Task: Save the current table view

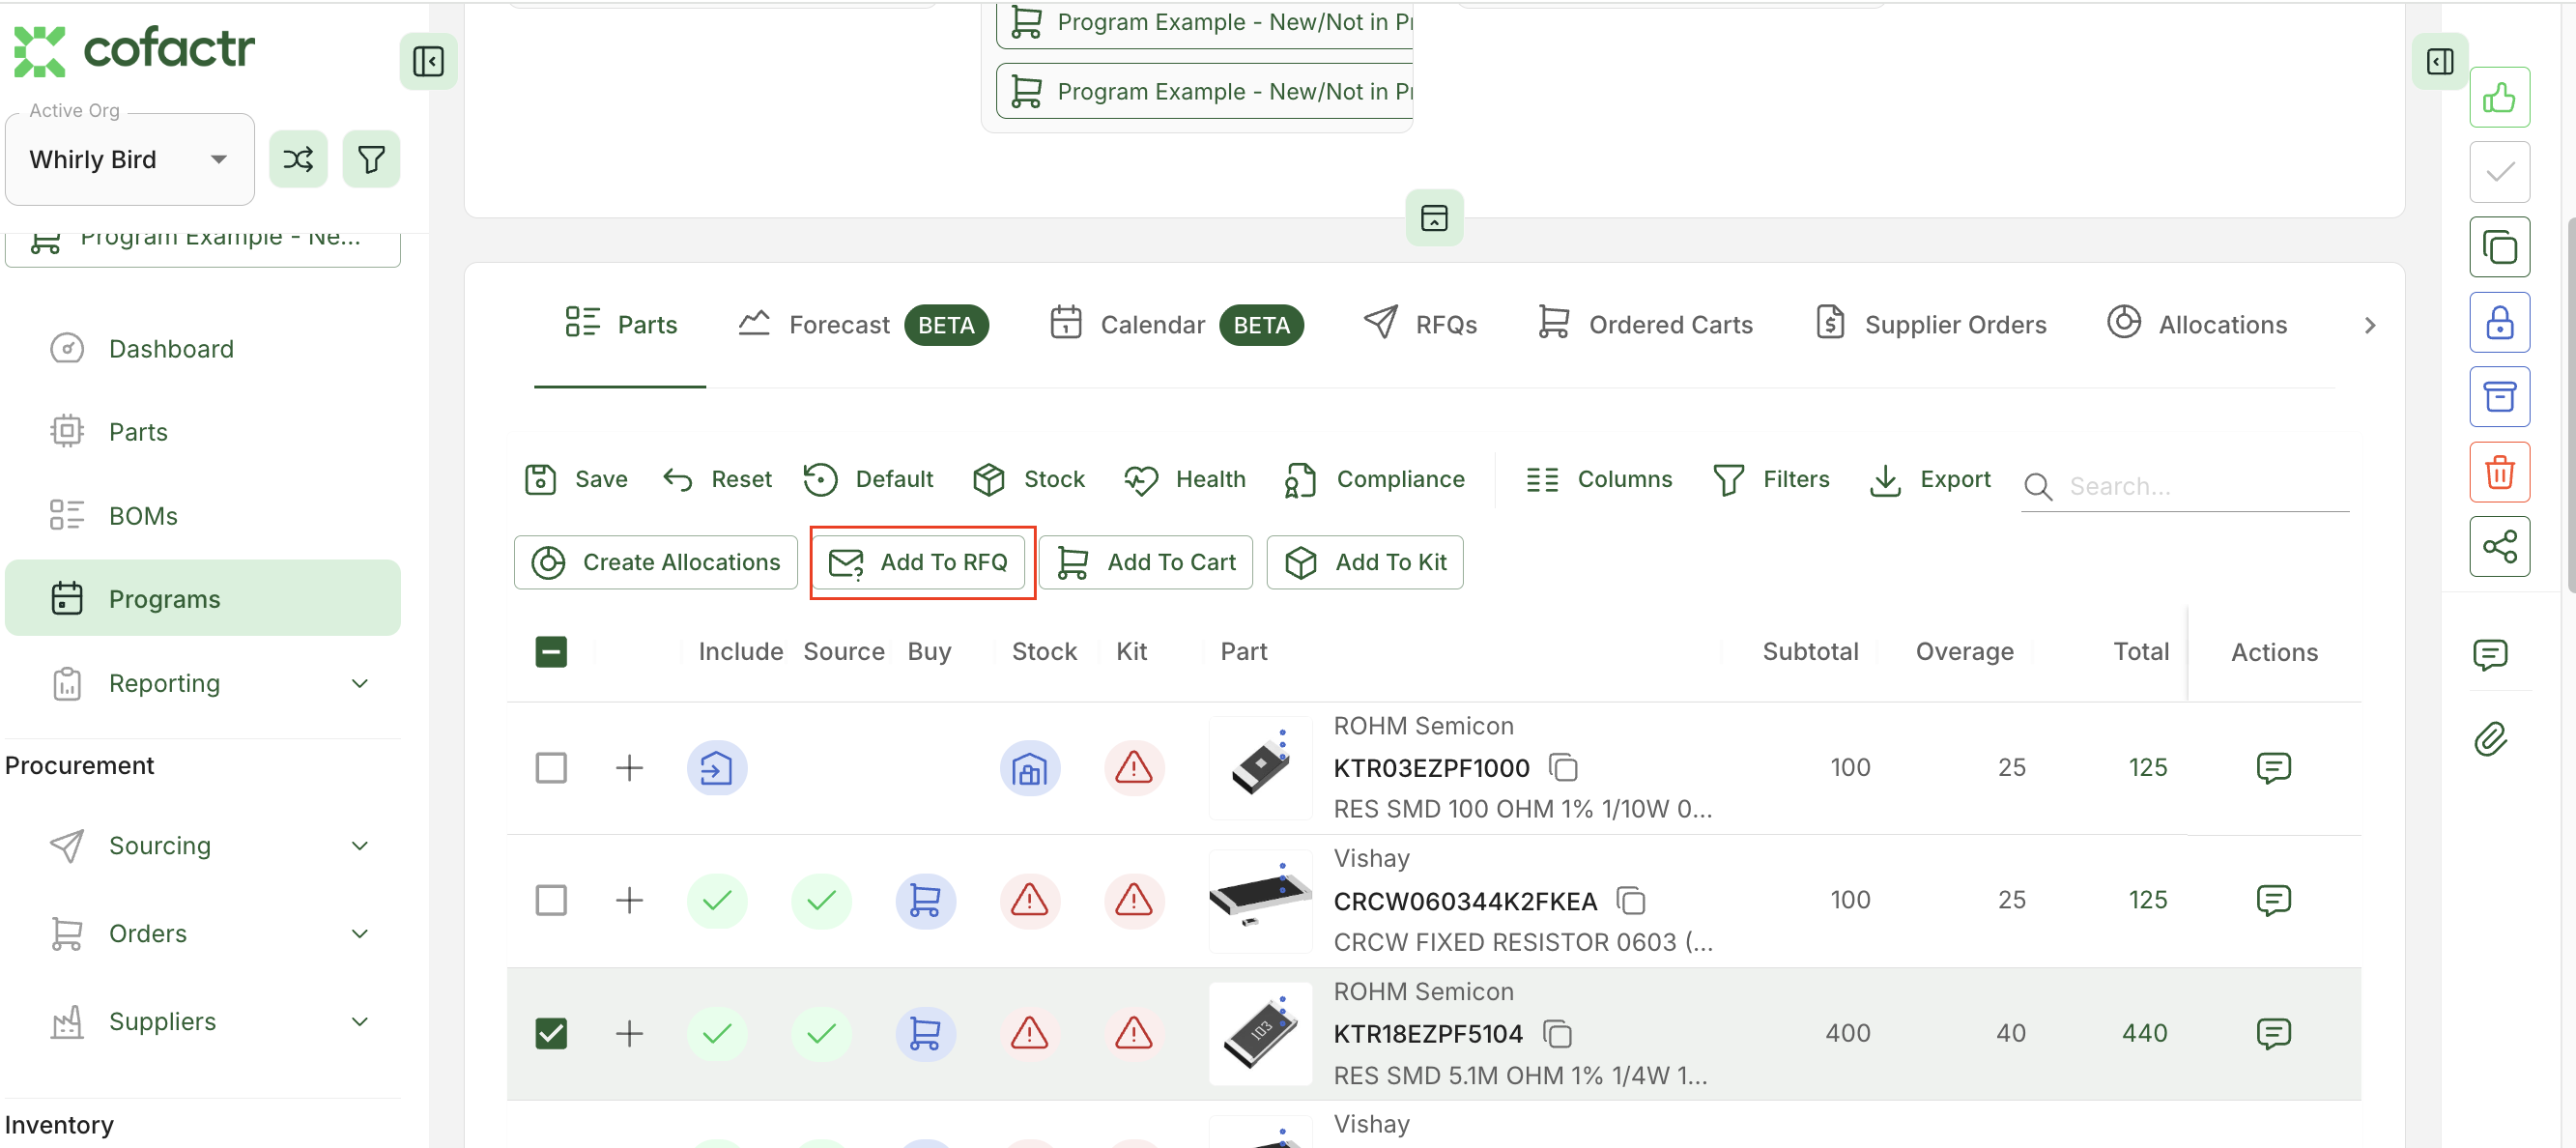Action: tap(576, 480)
